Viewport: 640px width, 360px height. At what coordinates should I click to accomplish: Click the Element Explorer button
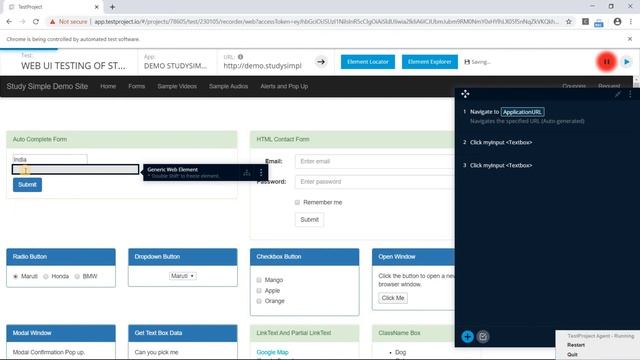[430, 62]
